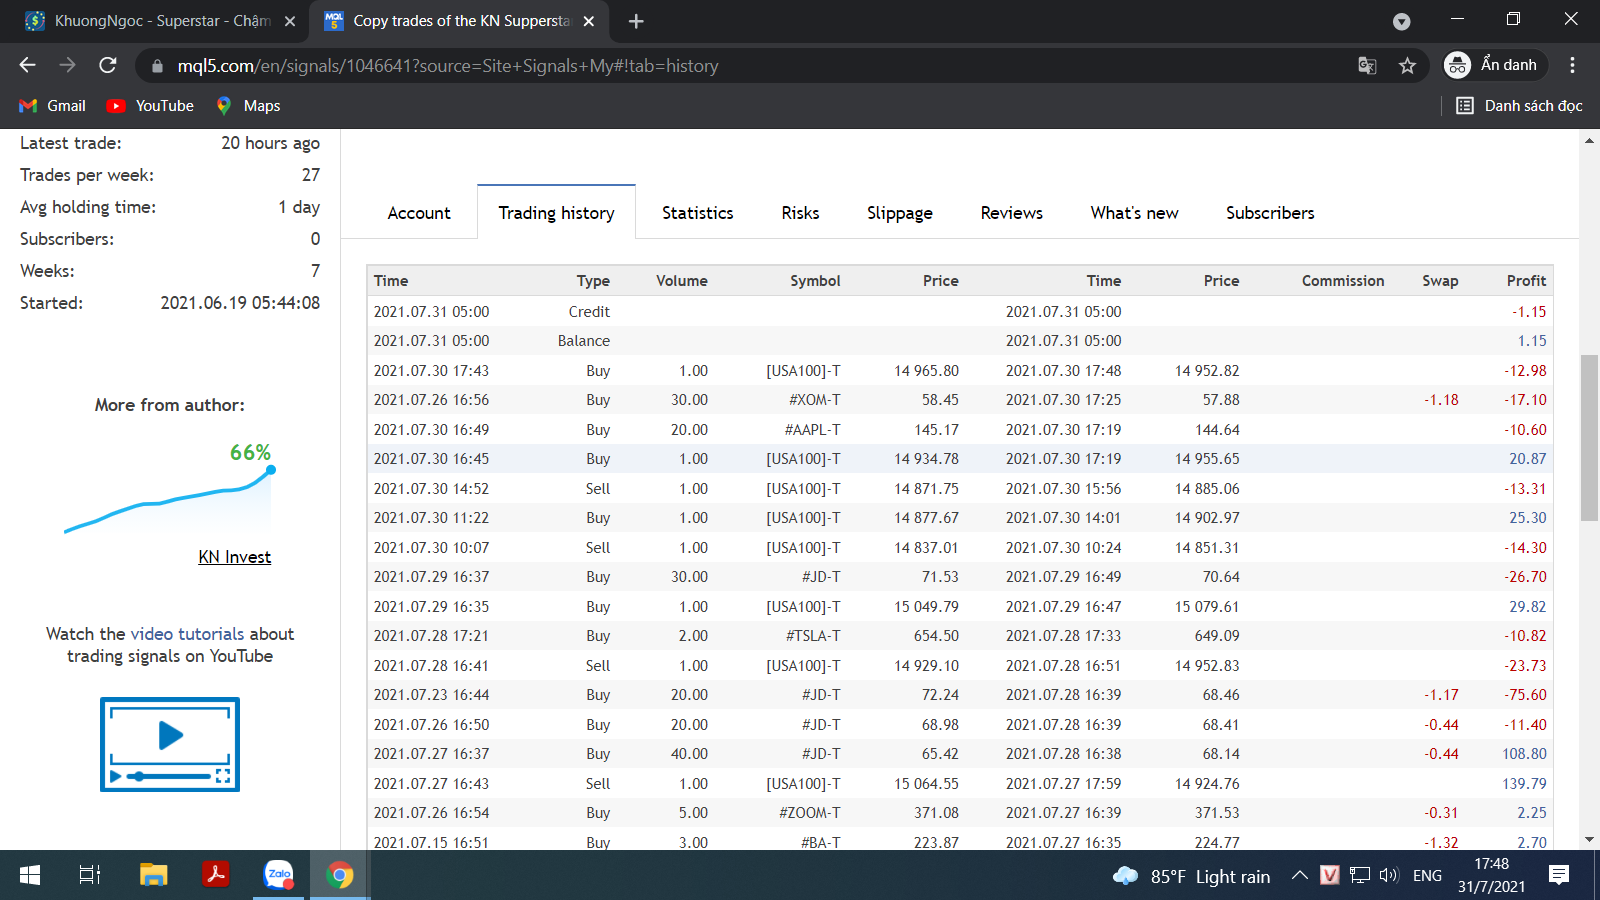Open Chrome's three-dot menu
Screen dimensions: 1600x900
pyautogui.click(x=1572, y=66)
